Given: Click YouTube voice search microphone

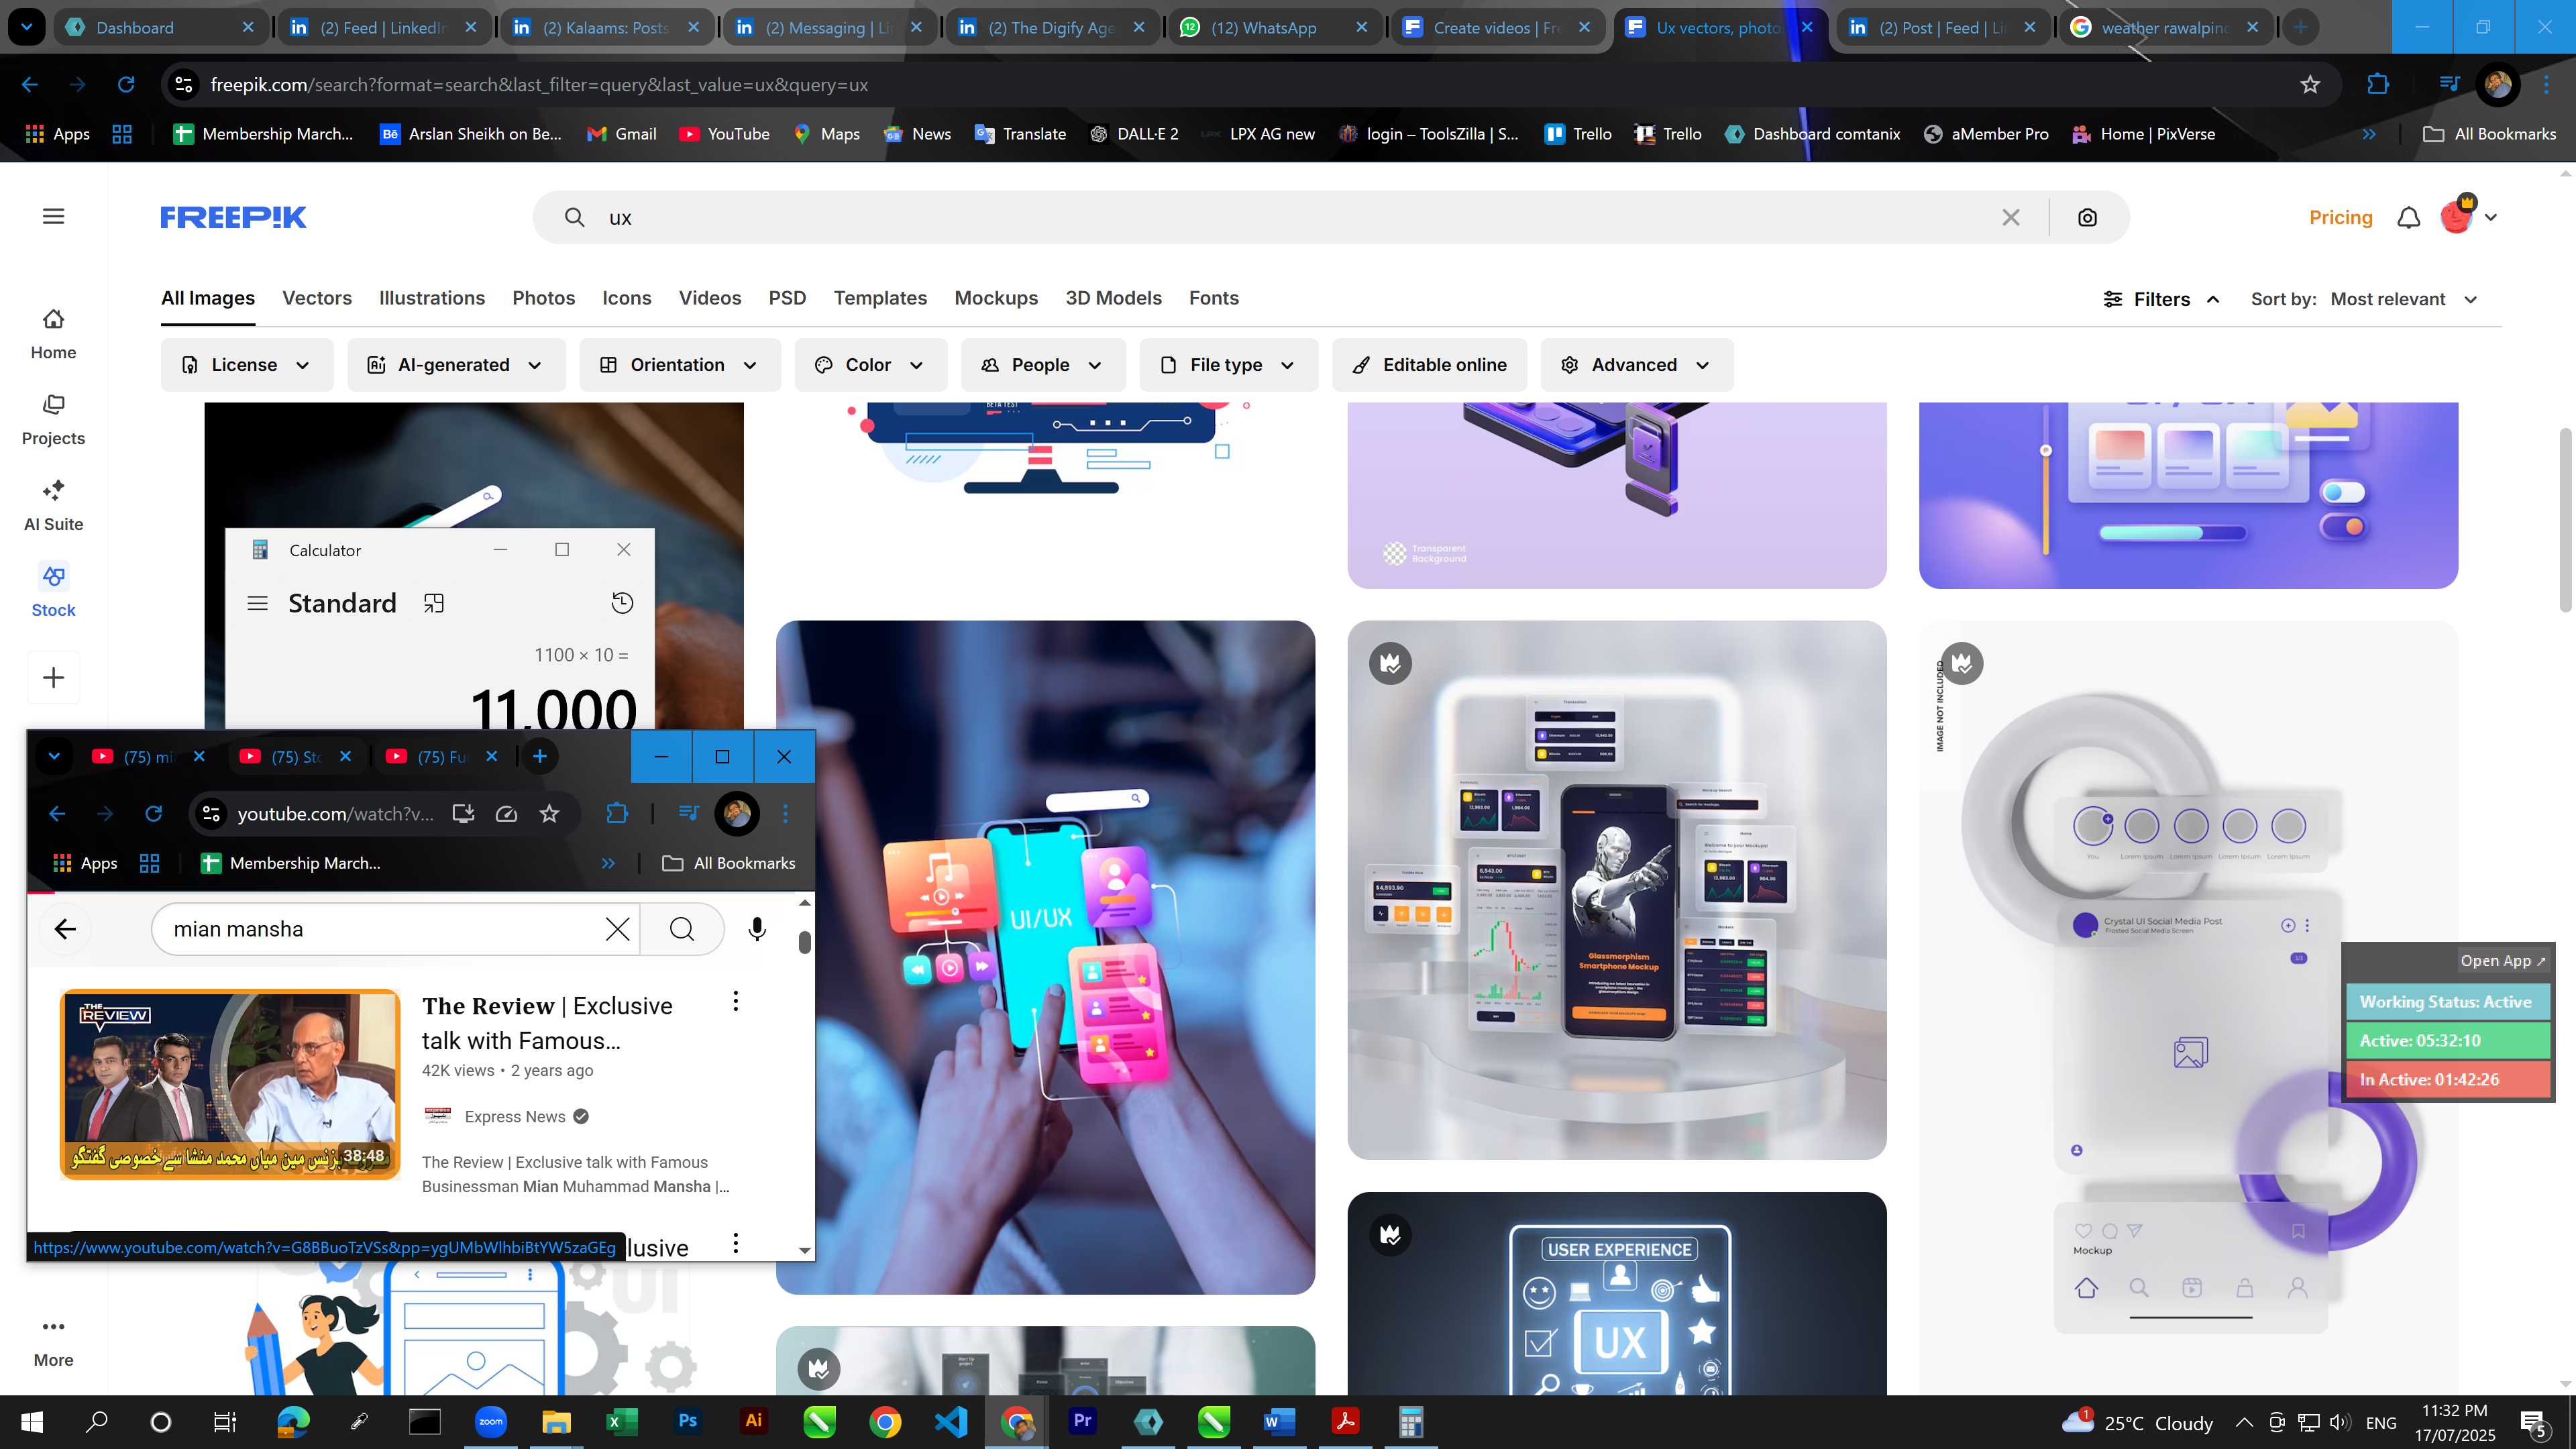Looking at the screenshot, I should point(757,929).
